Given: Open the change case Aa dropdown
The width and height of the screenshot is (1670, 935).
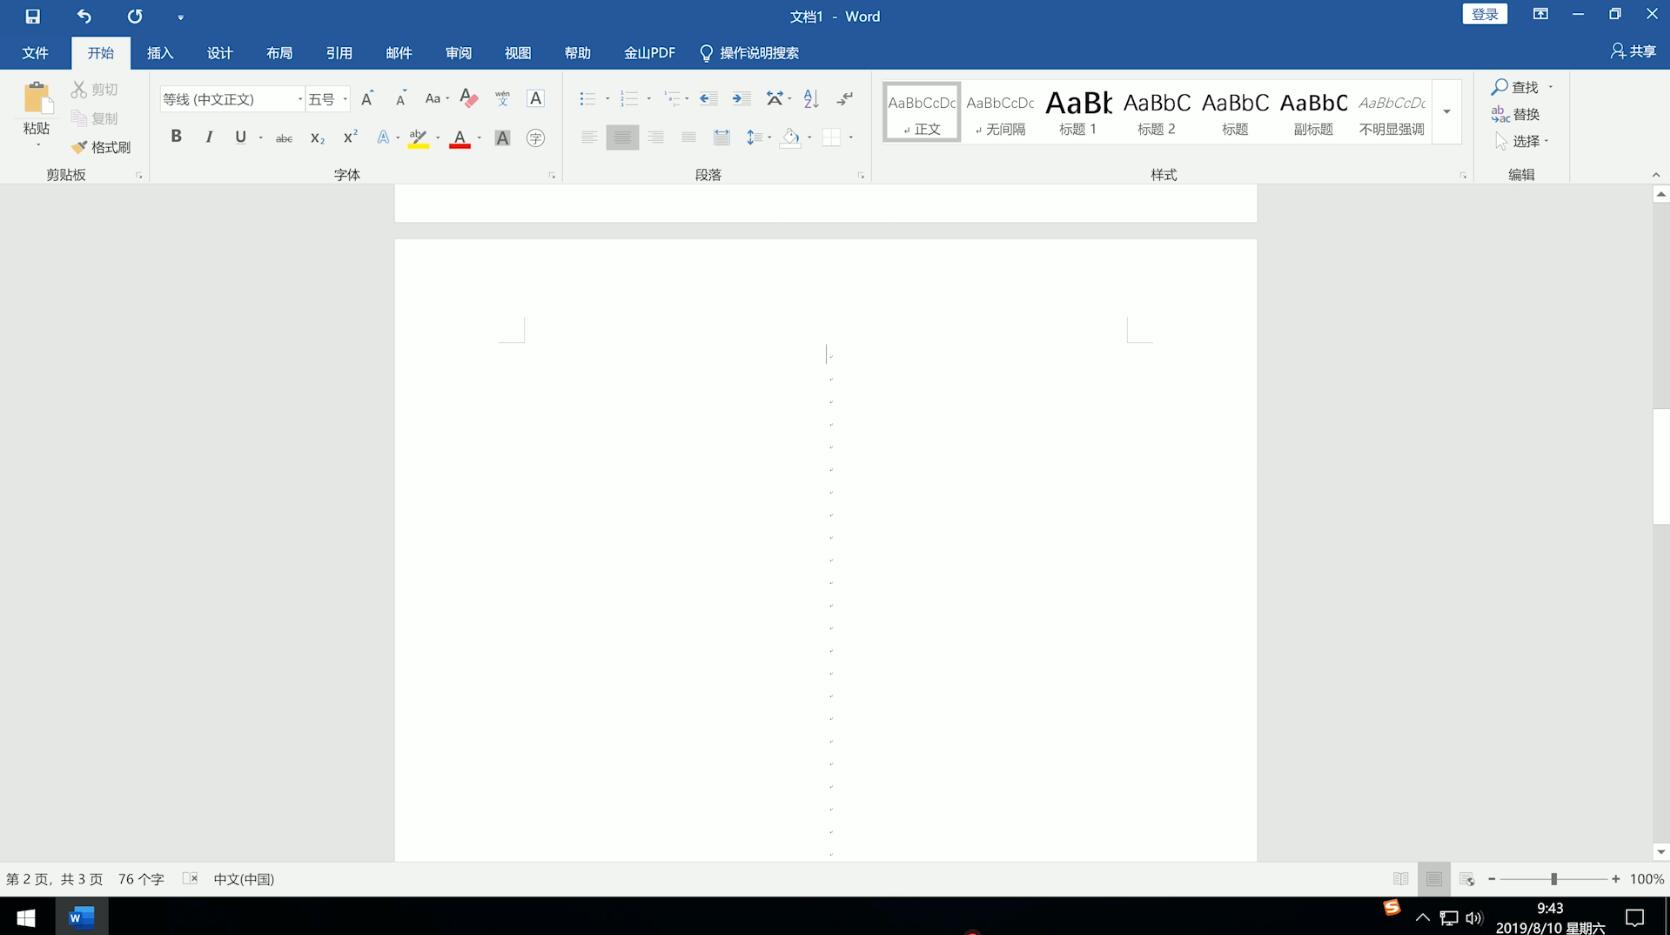Looking at the screenshot, I should (436, 98).
